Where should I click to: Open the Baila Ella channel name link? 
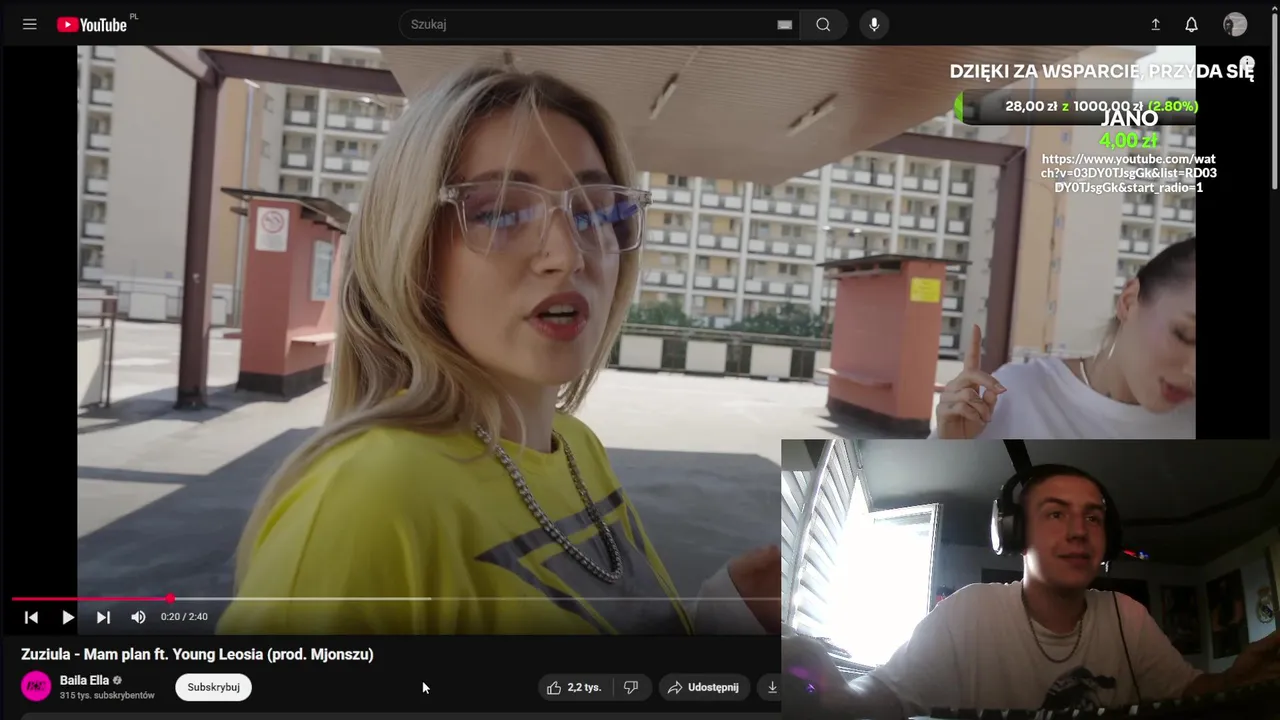coord(84,680)
